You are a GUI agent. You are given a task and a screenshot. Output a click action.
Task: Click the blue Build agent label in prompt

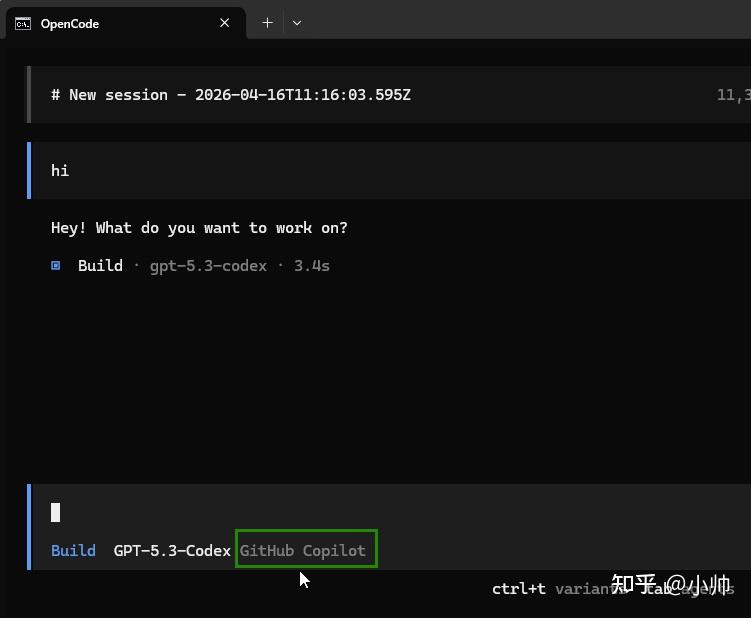point(73,550)
